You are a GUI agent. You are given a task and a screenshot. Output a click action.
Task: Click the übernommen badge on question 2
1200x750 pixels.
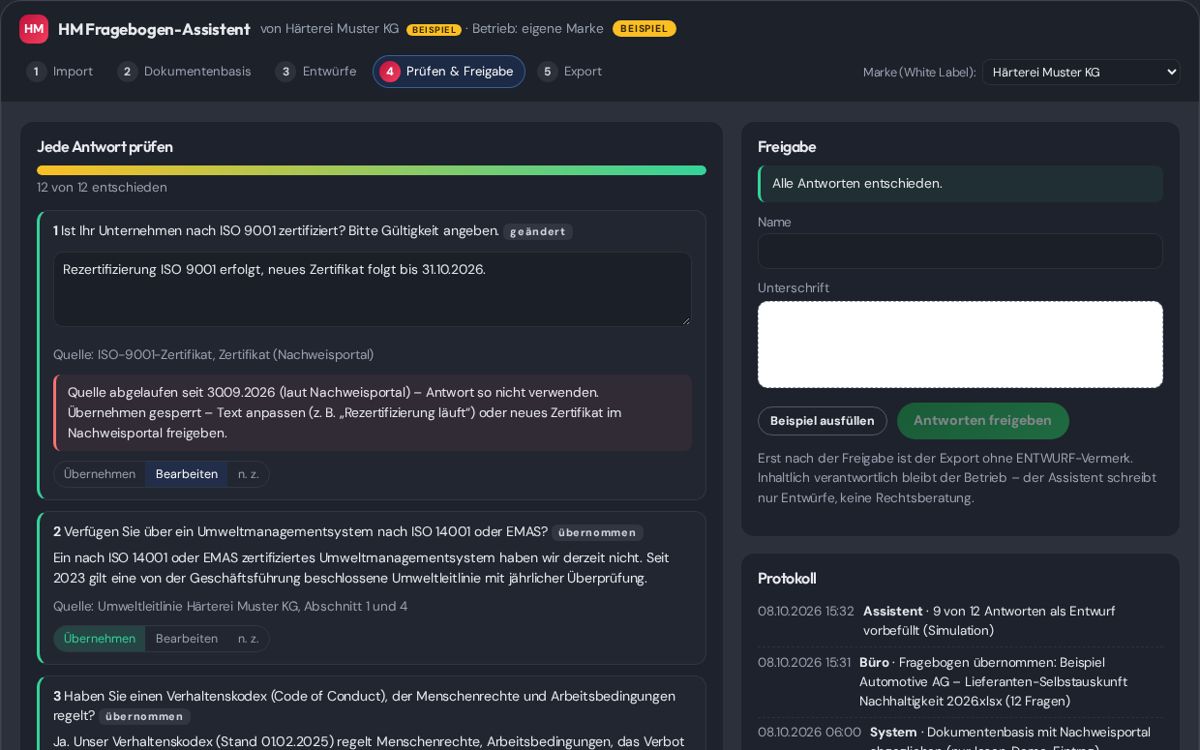pos(597,533)
